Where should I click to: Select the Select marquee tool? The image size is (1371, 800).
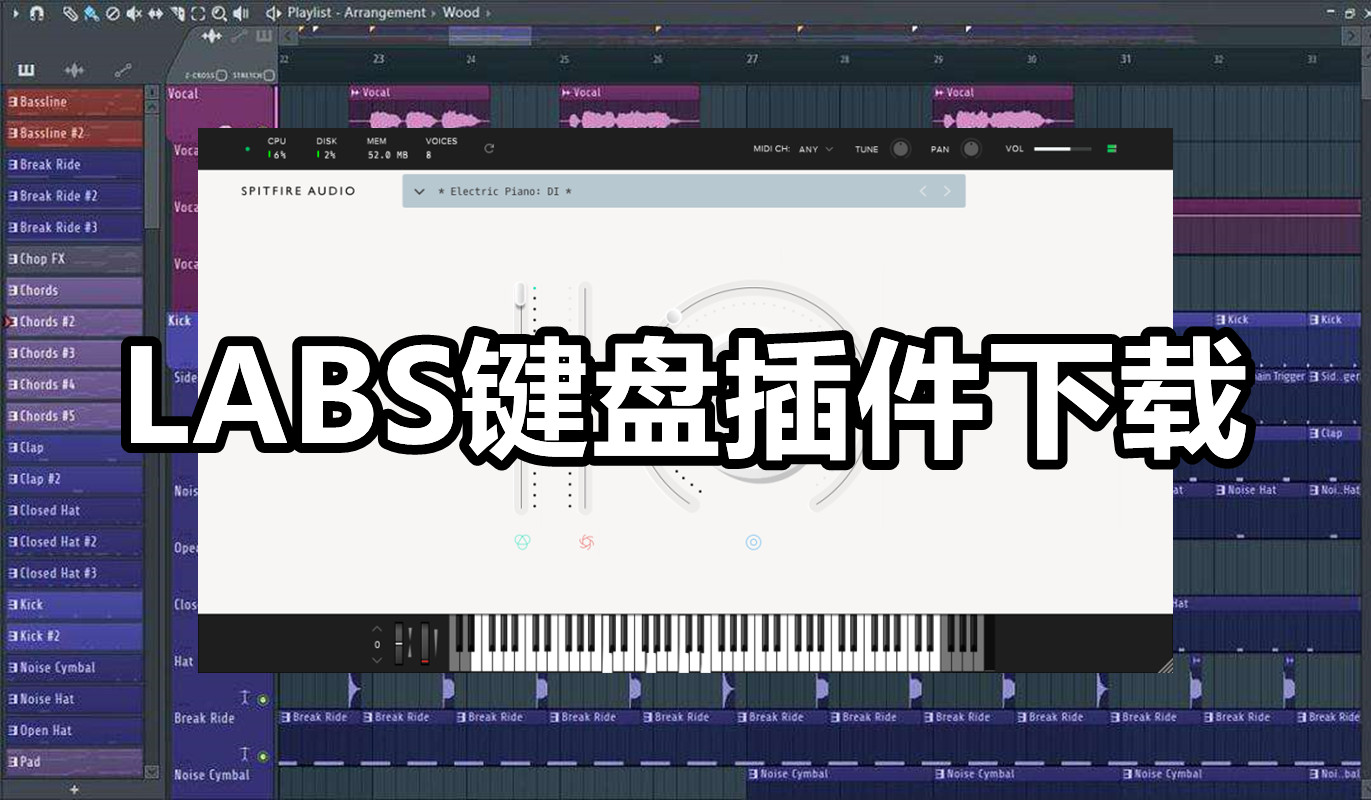pos(198,13)
